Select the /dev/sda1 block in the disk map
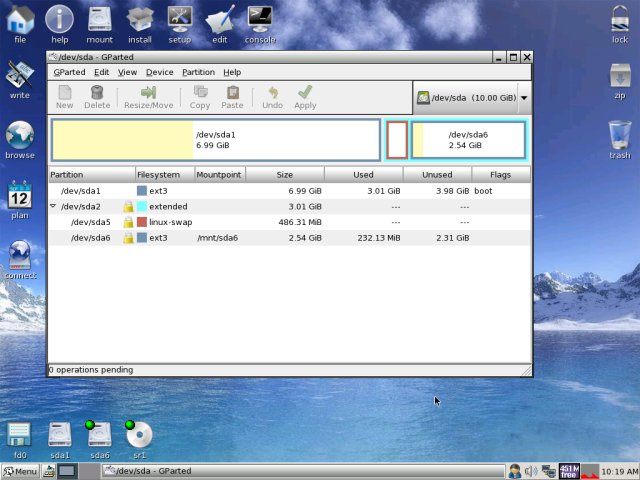 tap(215, 140)
